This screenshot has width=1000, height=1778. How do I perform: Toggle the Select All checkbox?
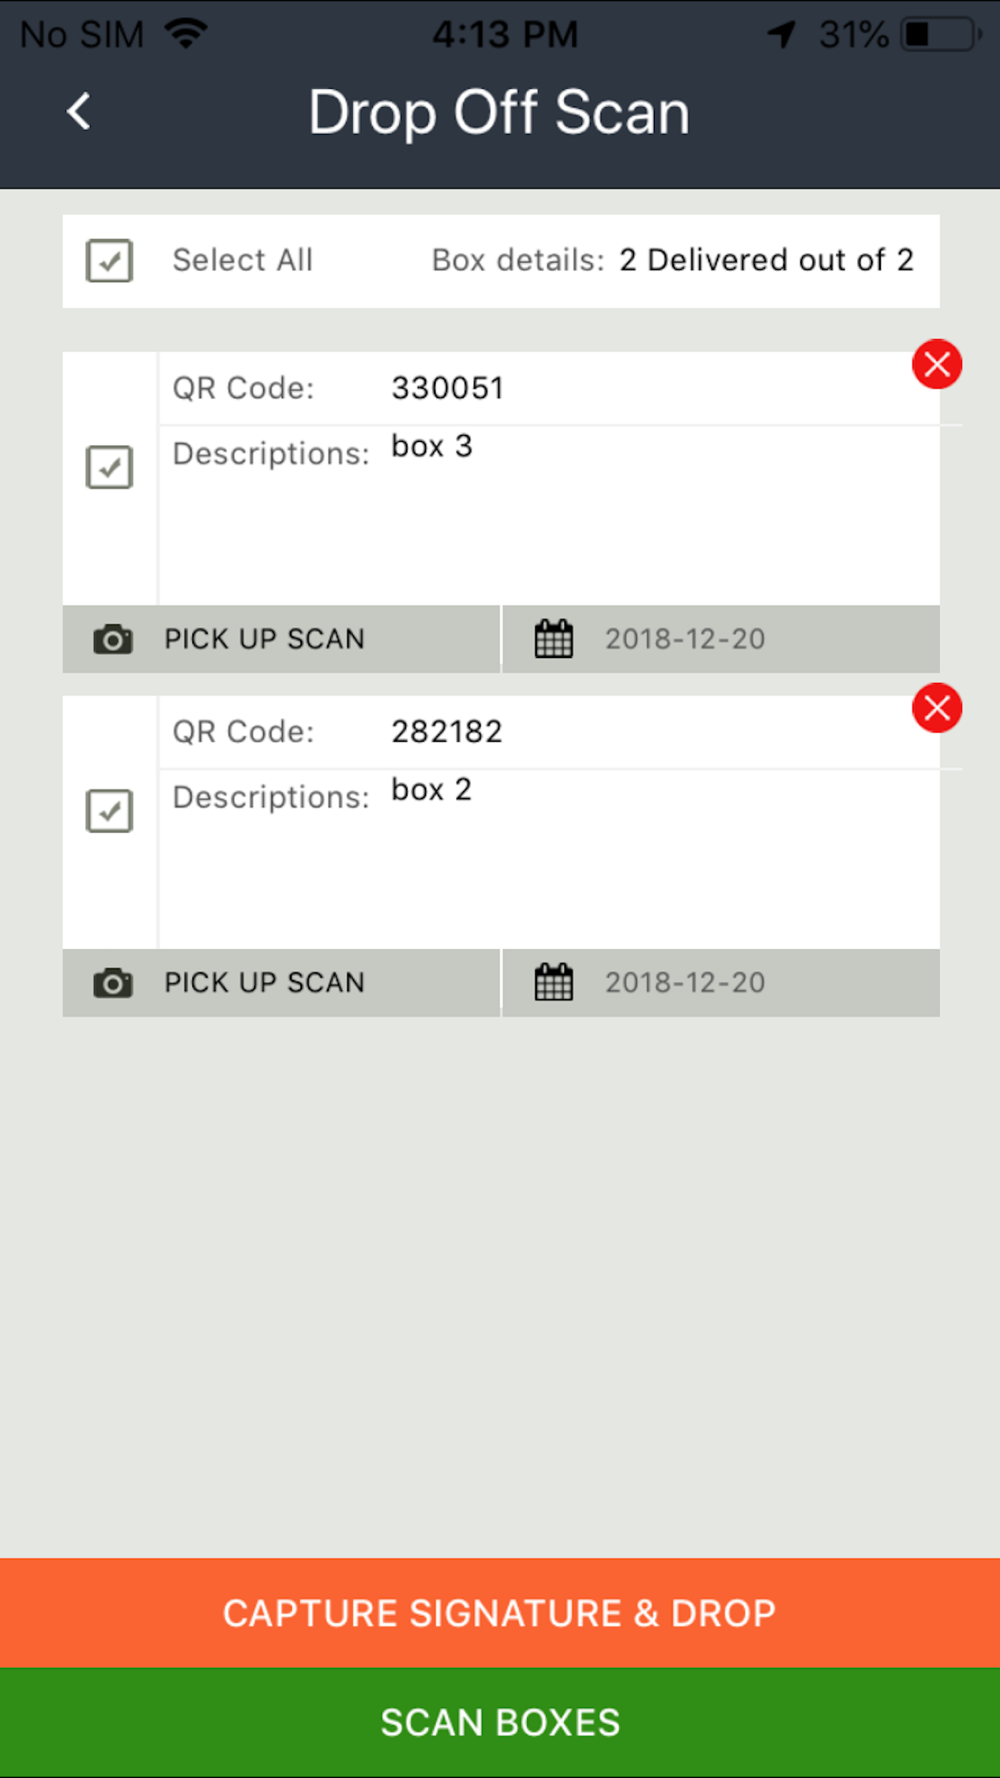(x=110, y=261)
